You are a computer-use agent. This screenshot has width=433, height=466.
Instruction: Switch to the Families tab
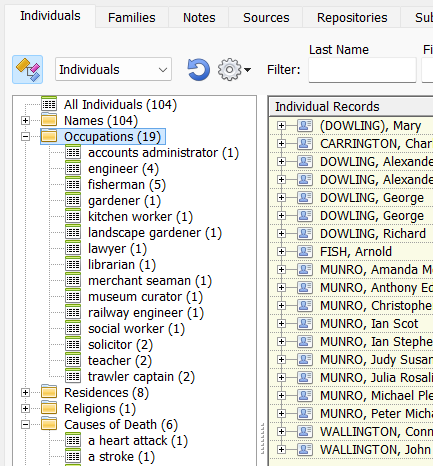click(x=132, y=17)
